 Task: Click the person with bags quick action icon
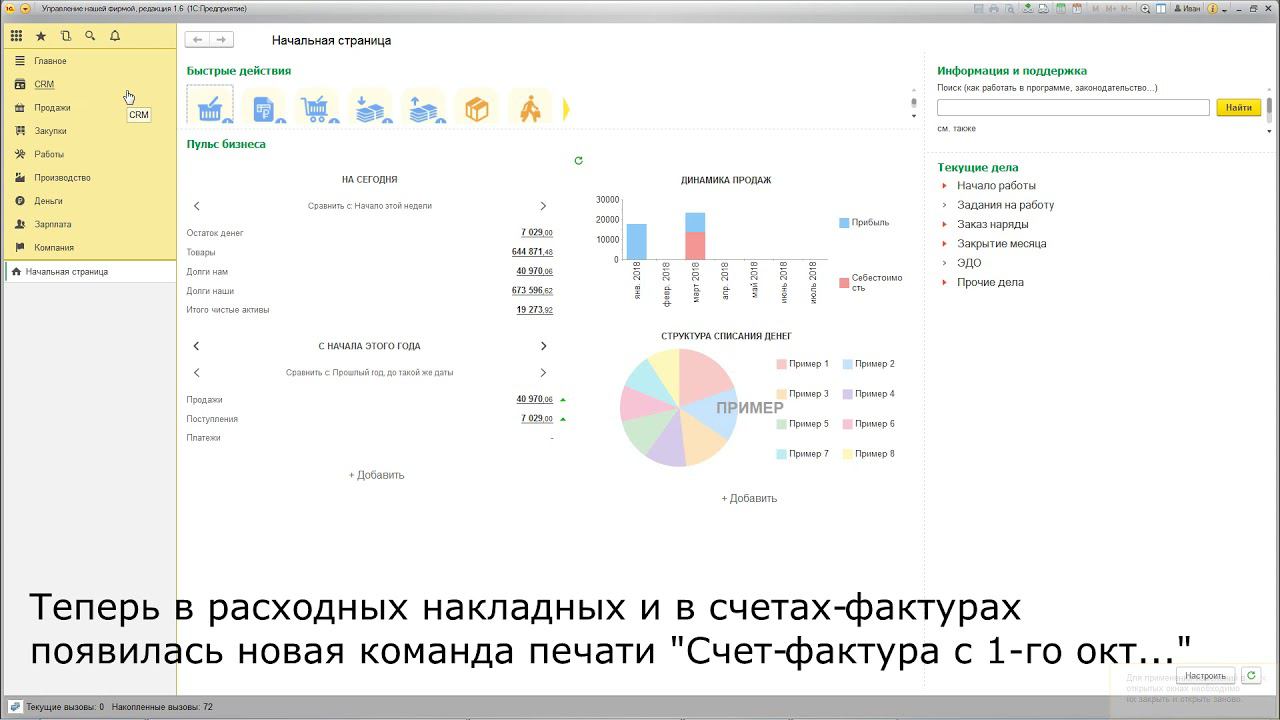pos(530,108)
